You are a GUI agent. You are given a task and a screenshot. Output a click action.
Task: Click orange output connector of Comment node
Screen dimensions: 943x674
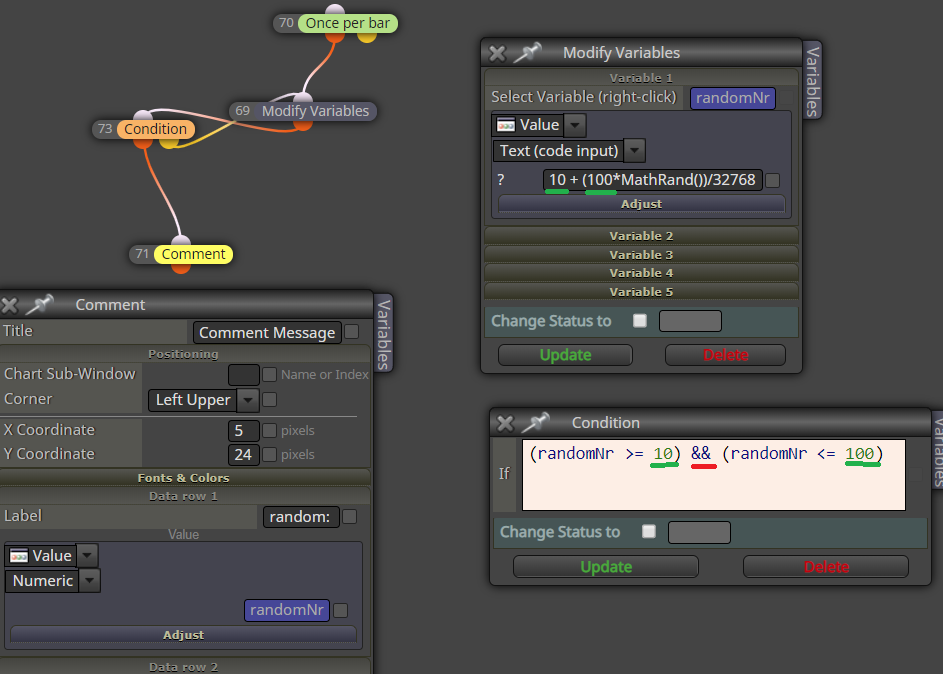(x=181, y=268)
